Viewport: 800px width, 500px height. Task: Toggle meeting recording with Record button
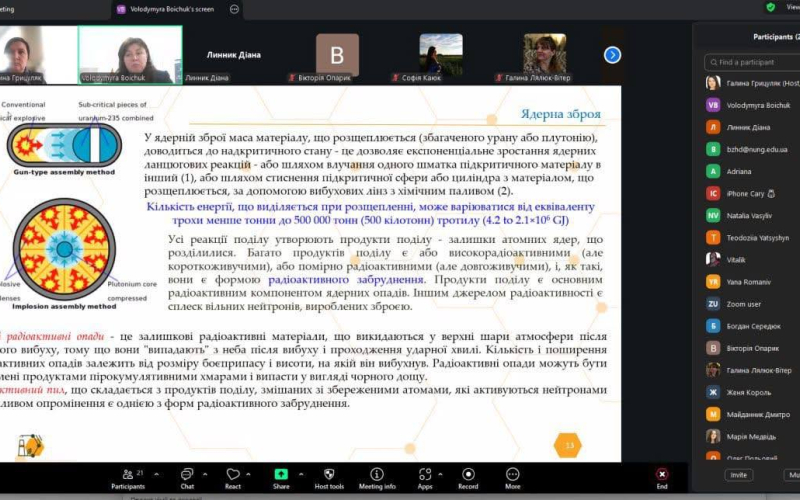coord(468,474)
